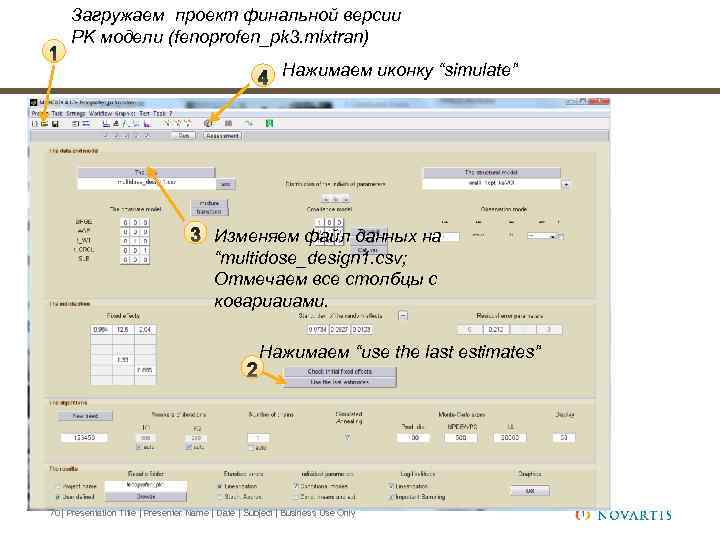Click the number of chains field
This screenshot has height=540, width=720.
259,438
